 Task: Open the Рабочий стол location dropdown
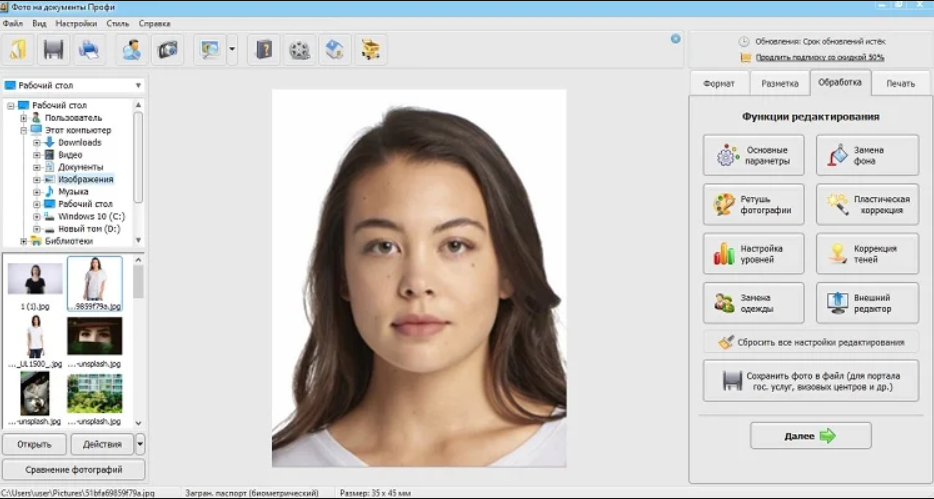point(139,86)
